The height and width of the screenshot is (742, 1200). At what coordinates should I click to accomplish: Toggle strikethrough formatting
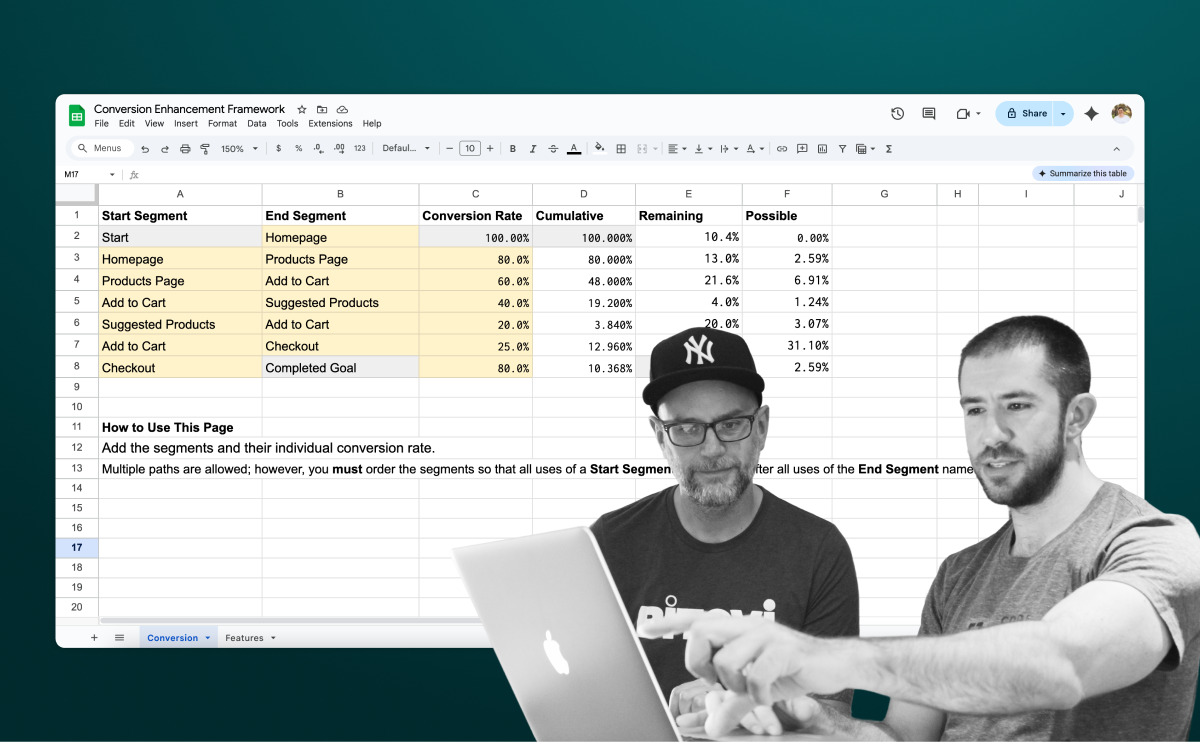point(553,148)
